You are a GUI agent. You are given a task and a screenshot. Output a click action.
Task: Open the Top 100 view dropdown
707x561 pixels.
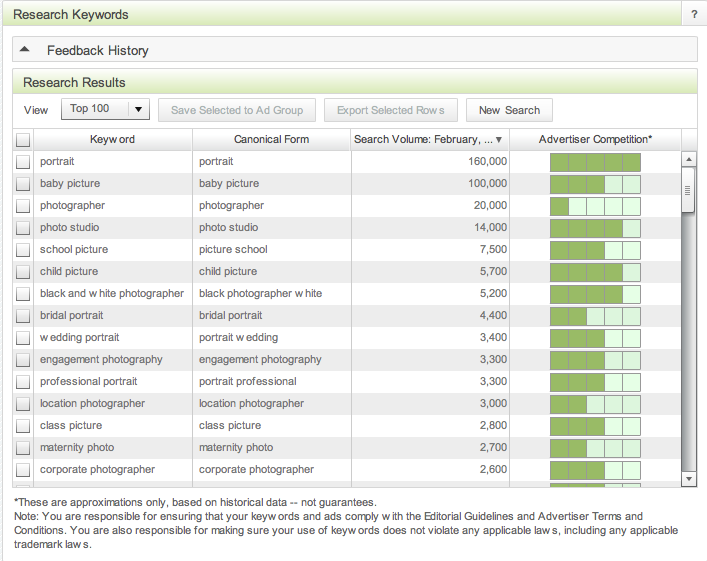tap(105, 109)
